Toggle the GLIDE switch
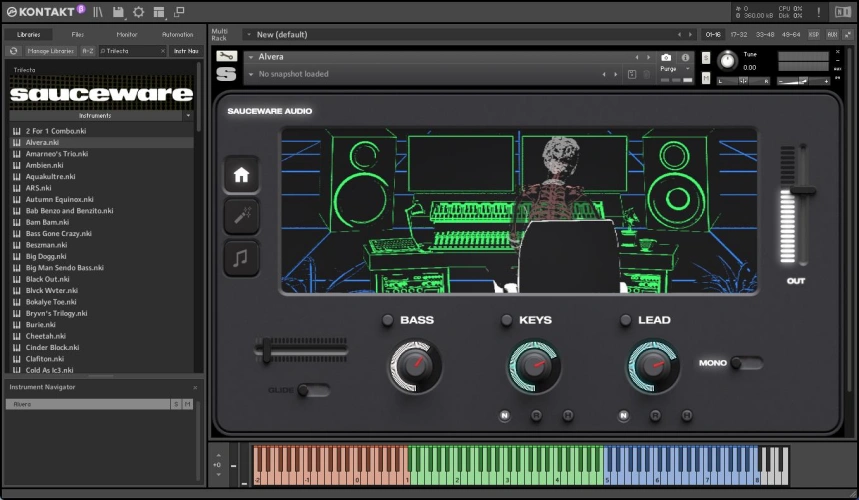 (x=312, y=390)
